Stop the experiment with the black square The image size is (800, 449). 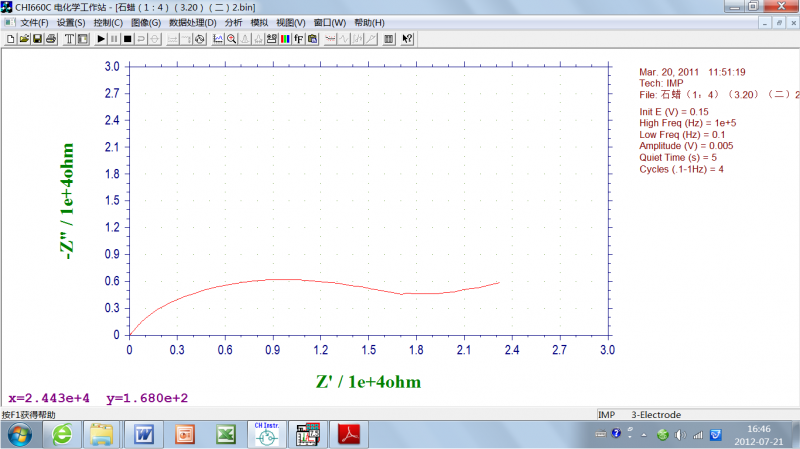click(128, 39)
